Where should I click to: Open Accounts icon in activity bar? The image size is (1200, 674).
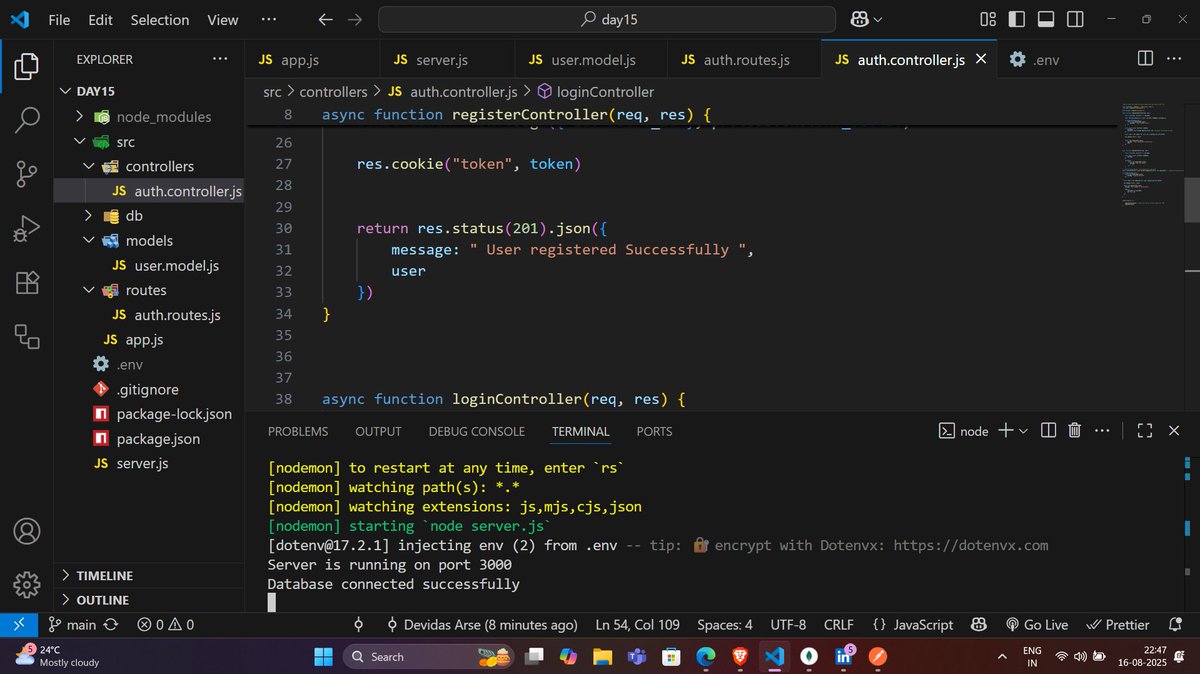[x=27, y=530]
